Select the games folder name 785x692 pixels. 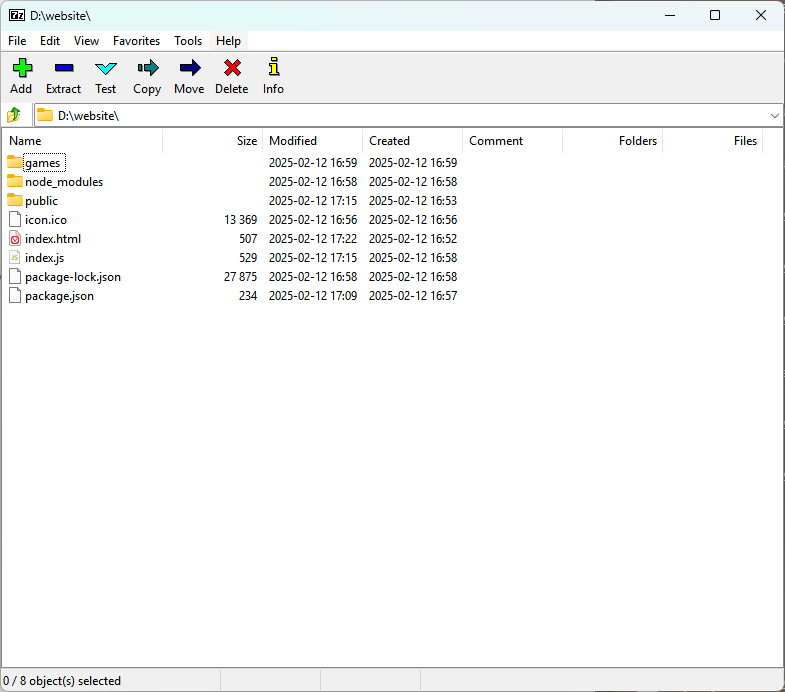(43, 163)
